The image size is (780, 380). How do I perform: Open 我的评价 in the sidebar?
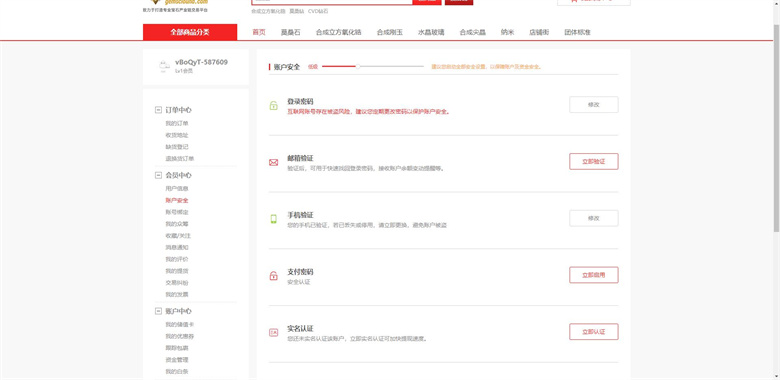[x=177, y=259]
